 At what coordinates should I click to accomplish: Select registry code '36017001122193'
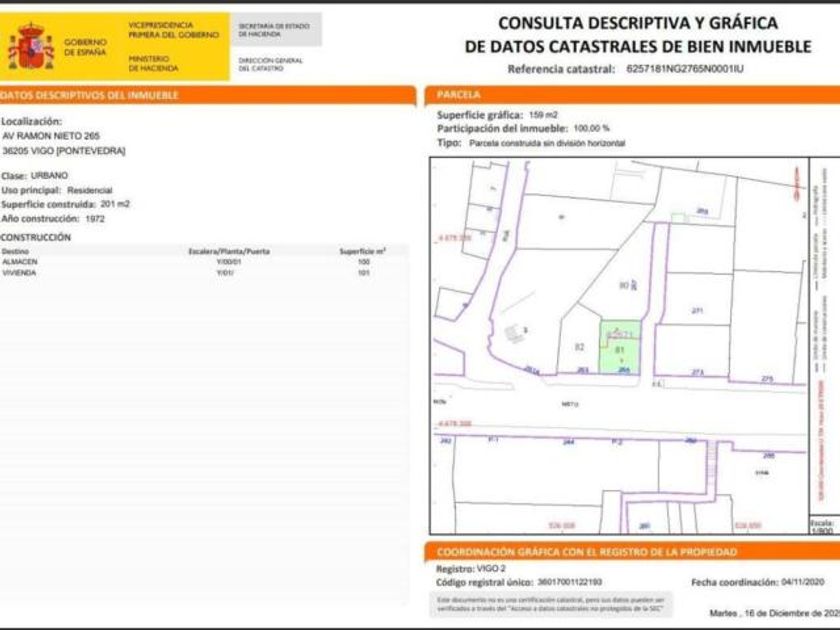coord(569,582)
